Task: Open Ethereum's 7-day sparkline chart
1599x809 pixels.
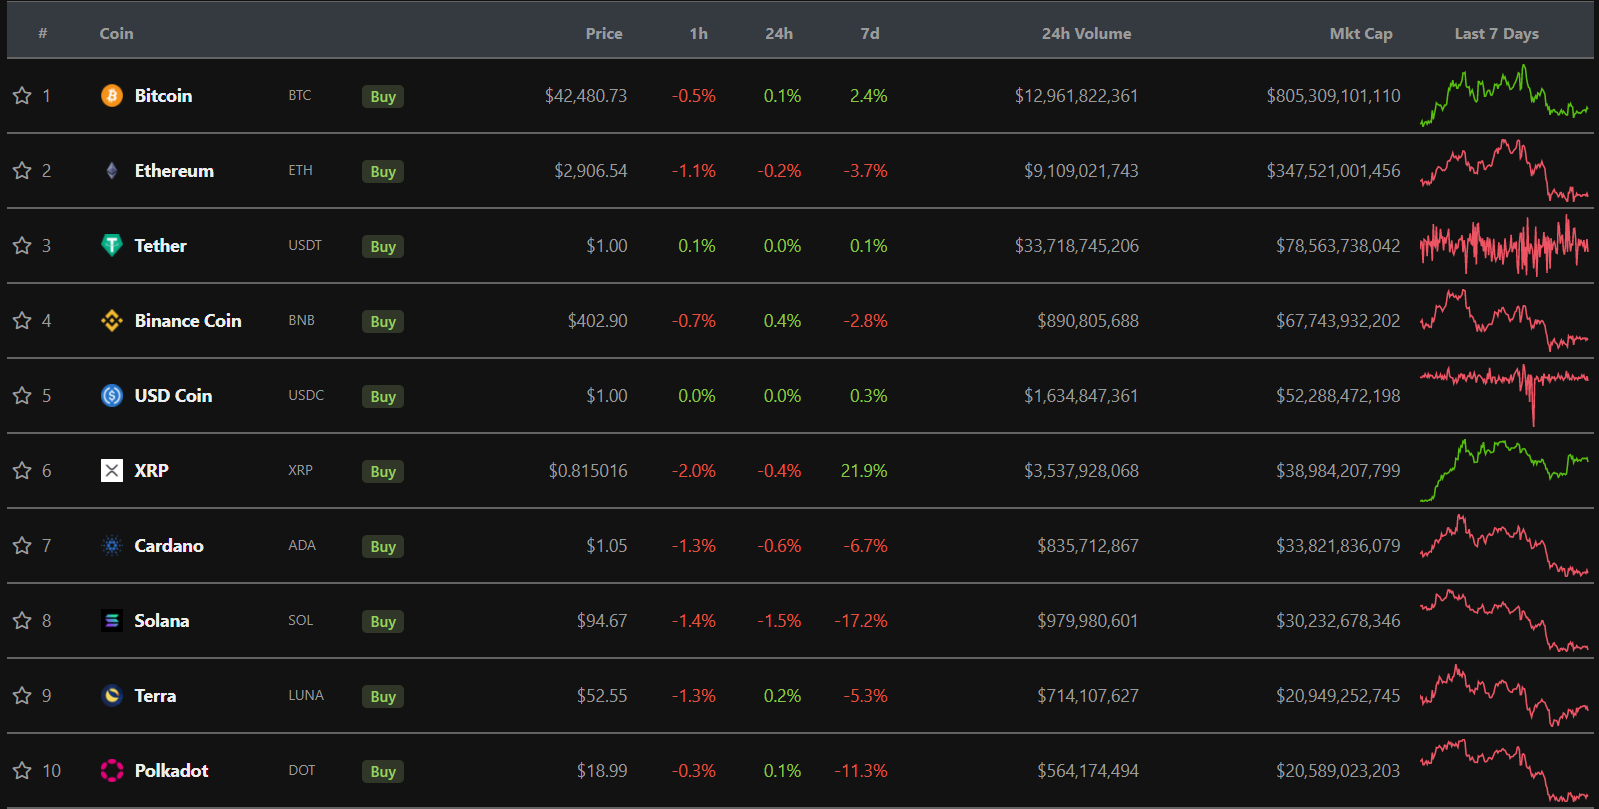Action: [1504, 170]
